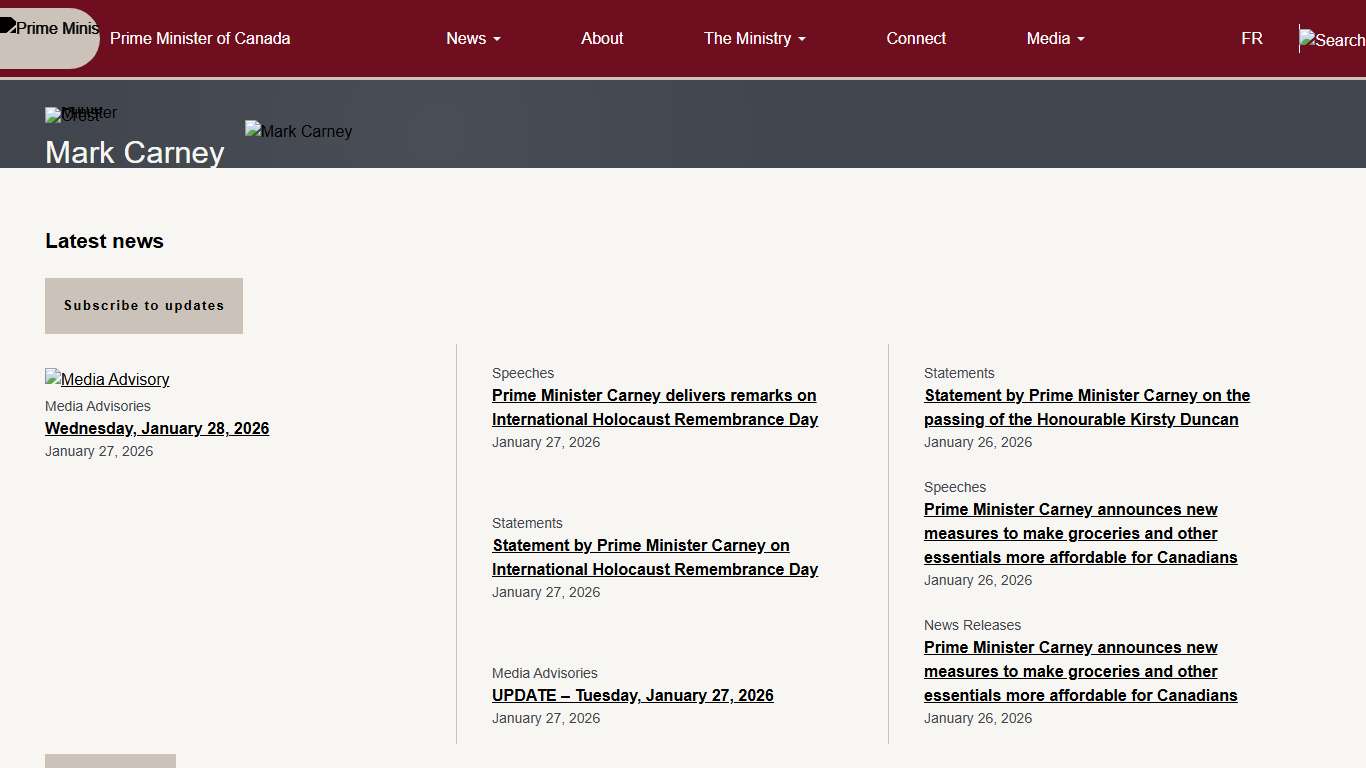This screenshot has width=1366, height=768.
Task: Expand the News dropdown menu
Action: pos(473,38)
